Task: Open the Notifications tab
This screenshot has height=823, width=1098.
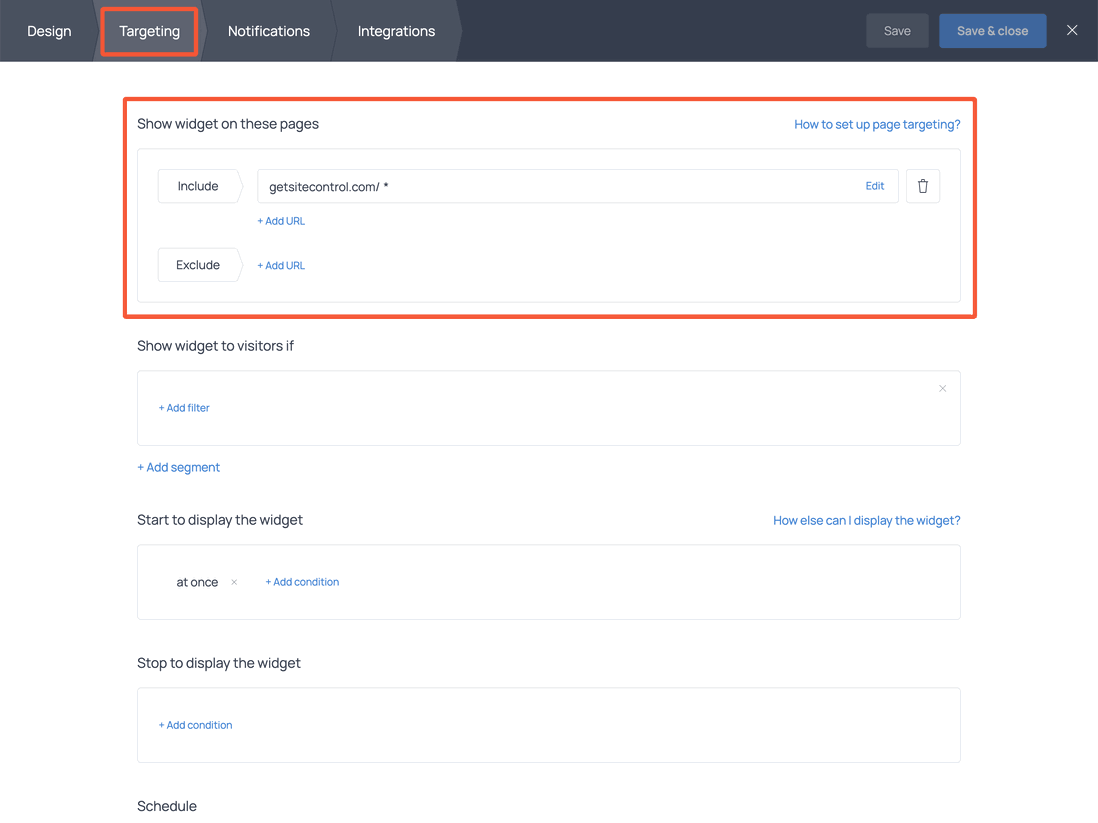Action: tap(268, 31)
